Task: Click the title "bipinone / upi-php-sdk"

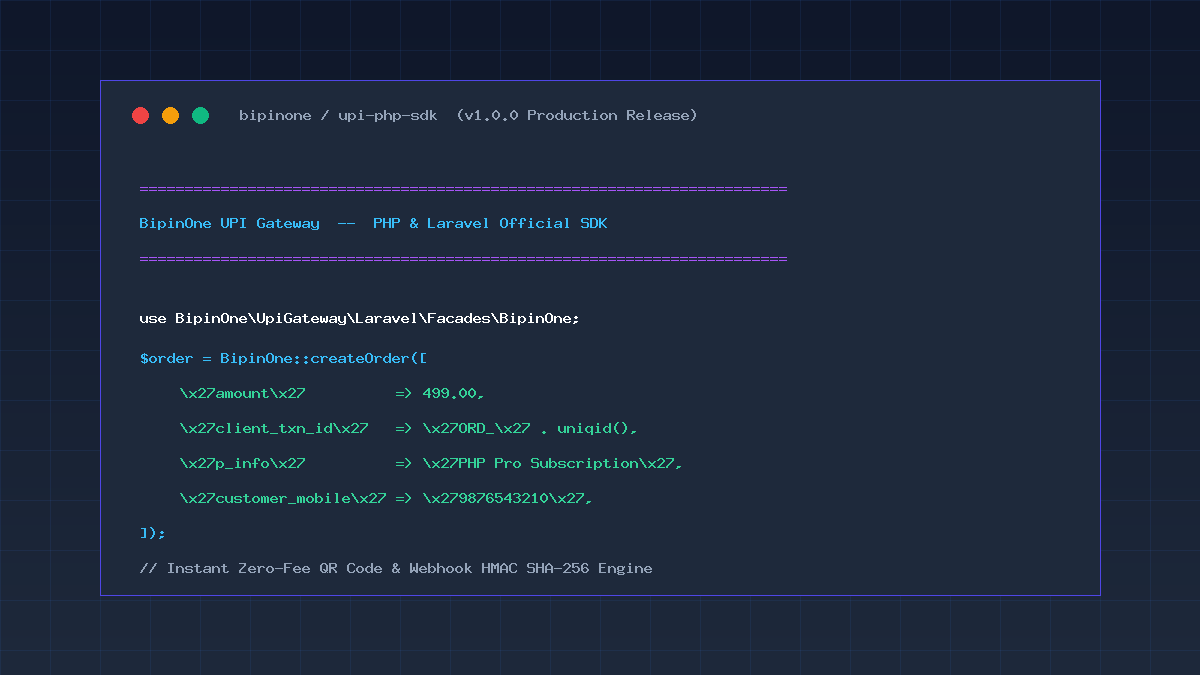Action: coord(338,116)
